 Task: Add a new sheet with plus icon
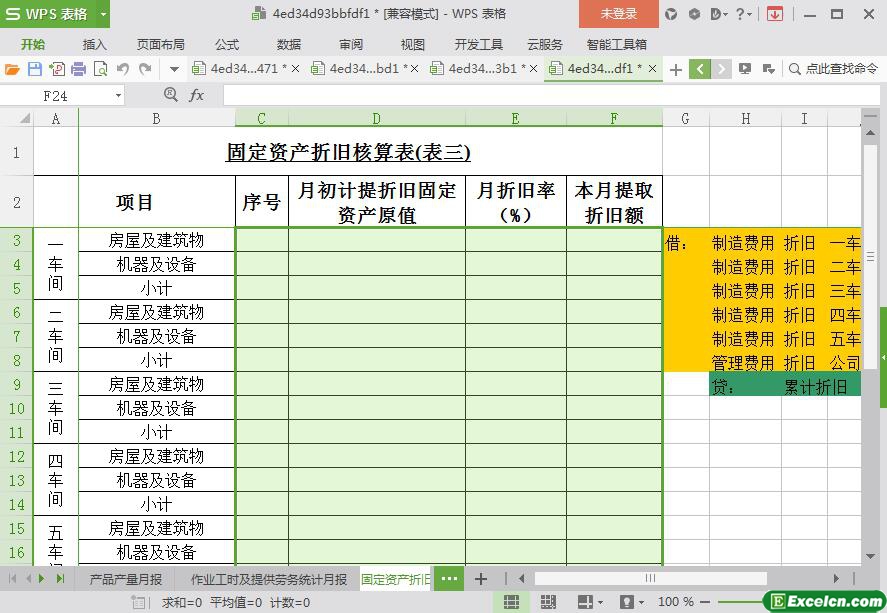click(x=481, y=579)
